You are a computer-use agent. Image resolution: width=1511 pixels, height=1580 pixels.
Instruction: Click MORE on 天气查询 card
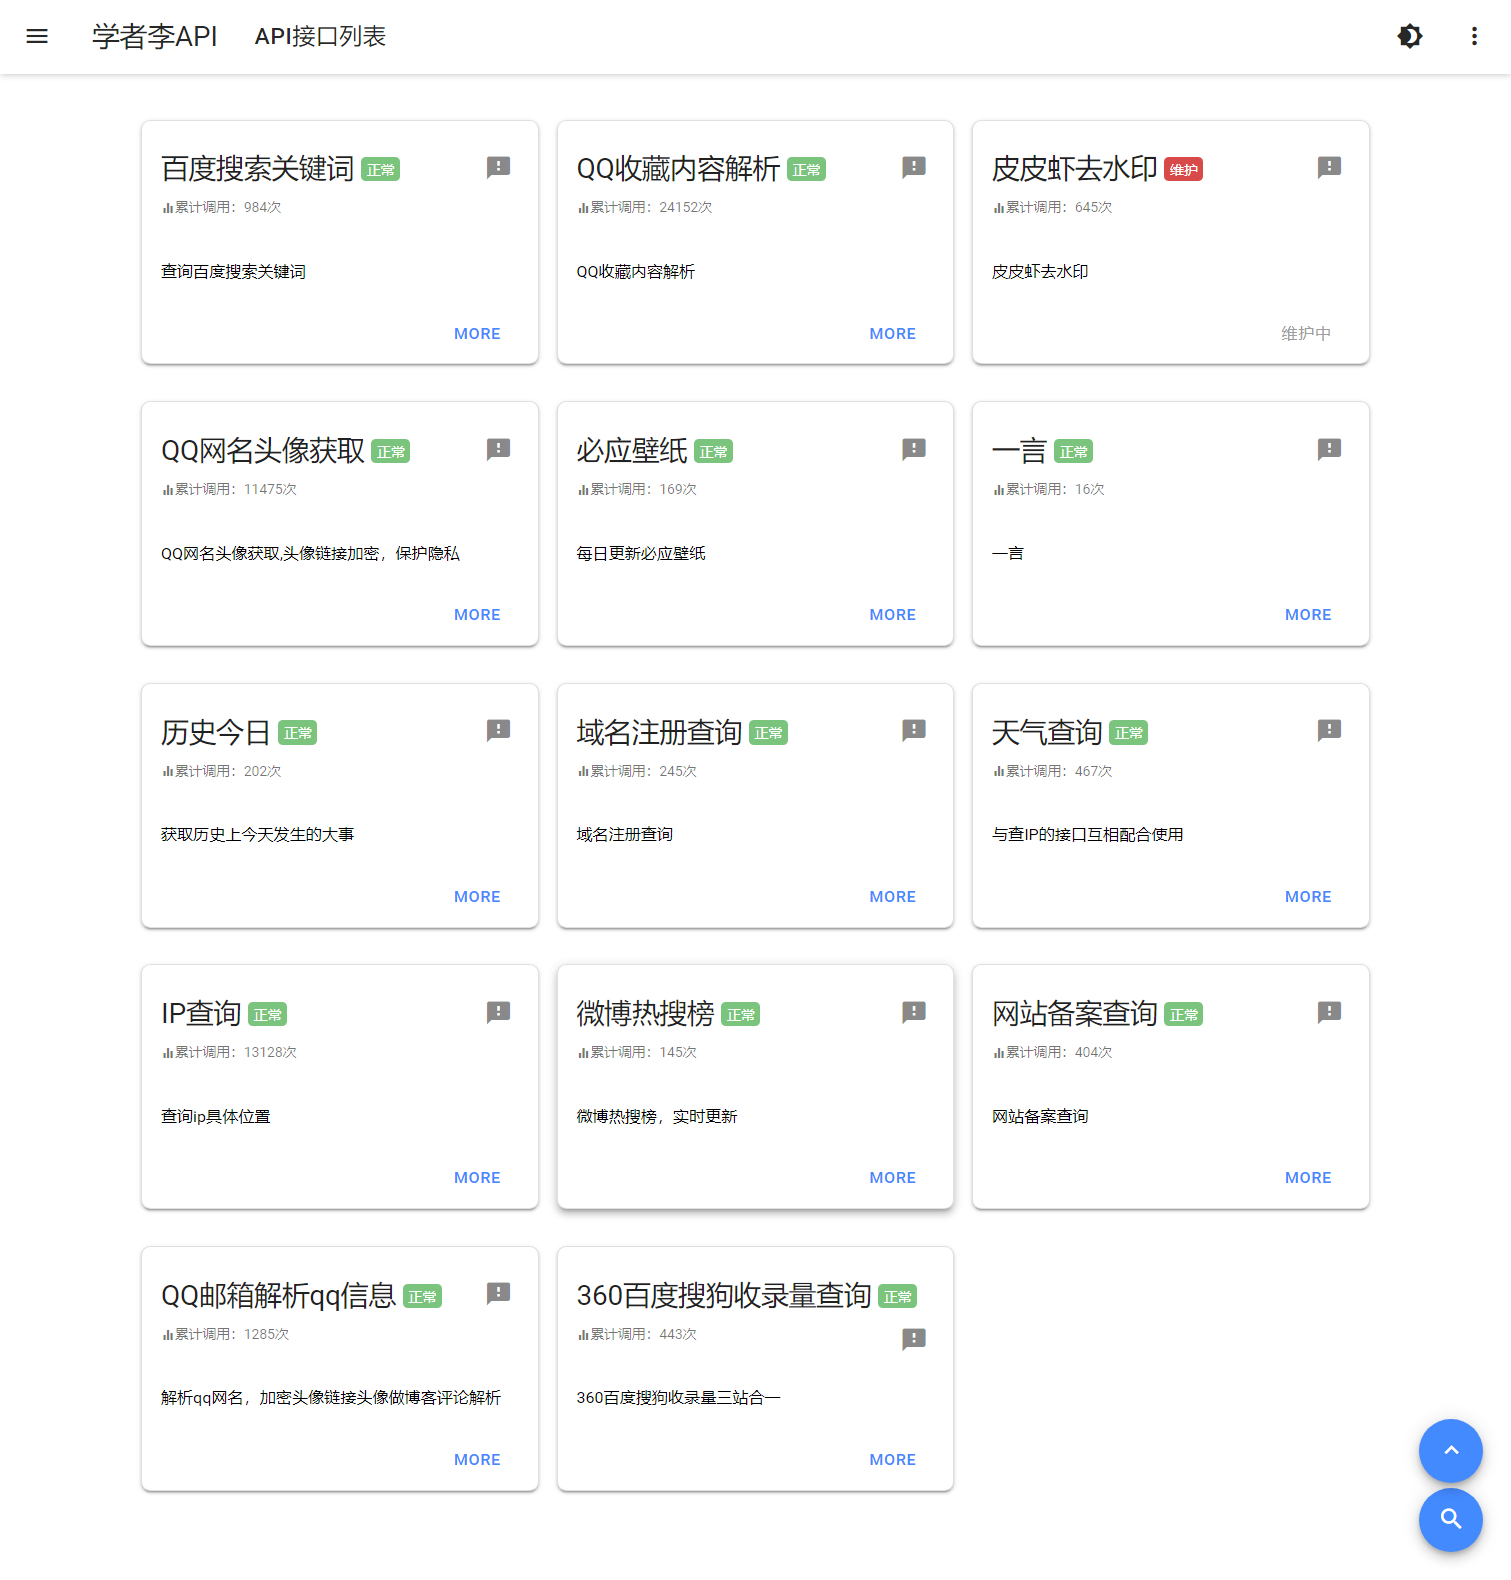(x=1308, y=897)
